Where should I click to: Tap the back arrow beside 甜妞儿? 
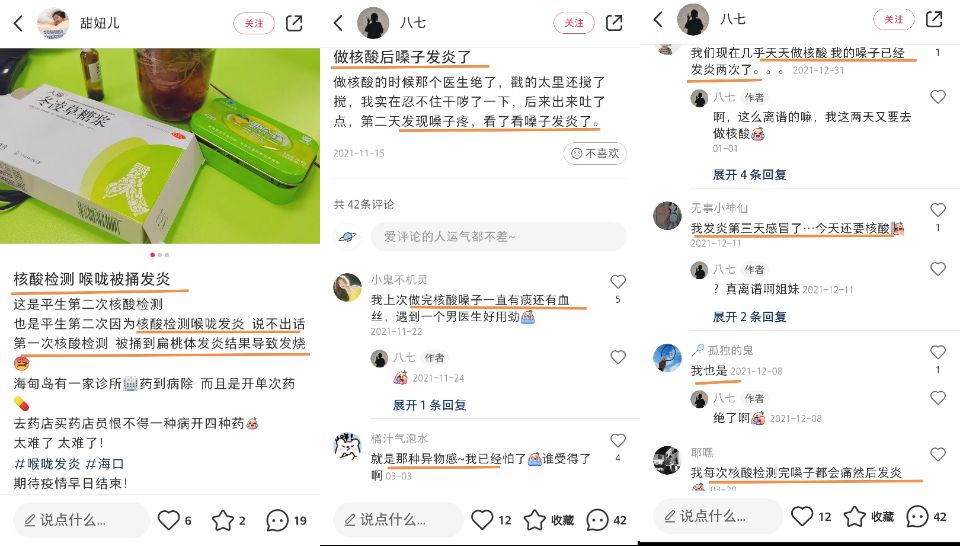(x=18, y=23)
